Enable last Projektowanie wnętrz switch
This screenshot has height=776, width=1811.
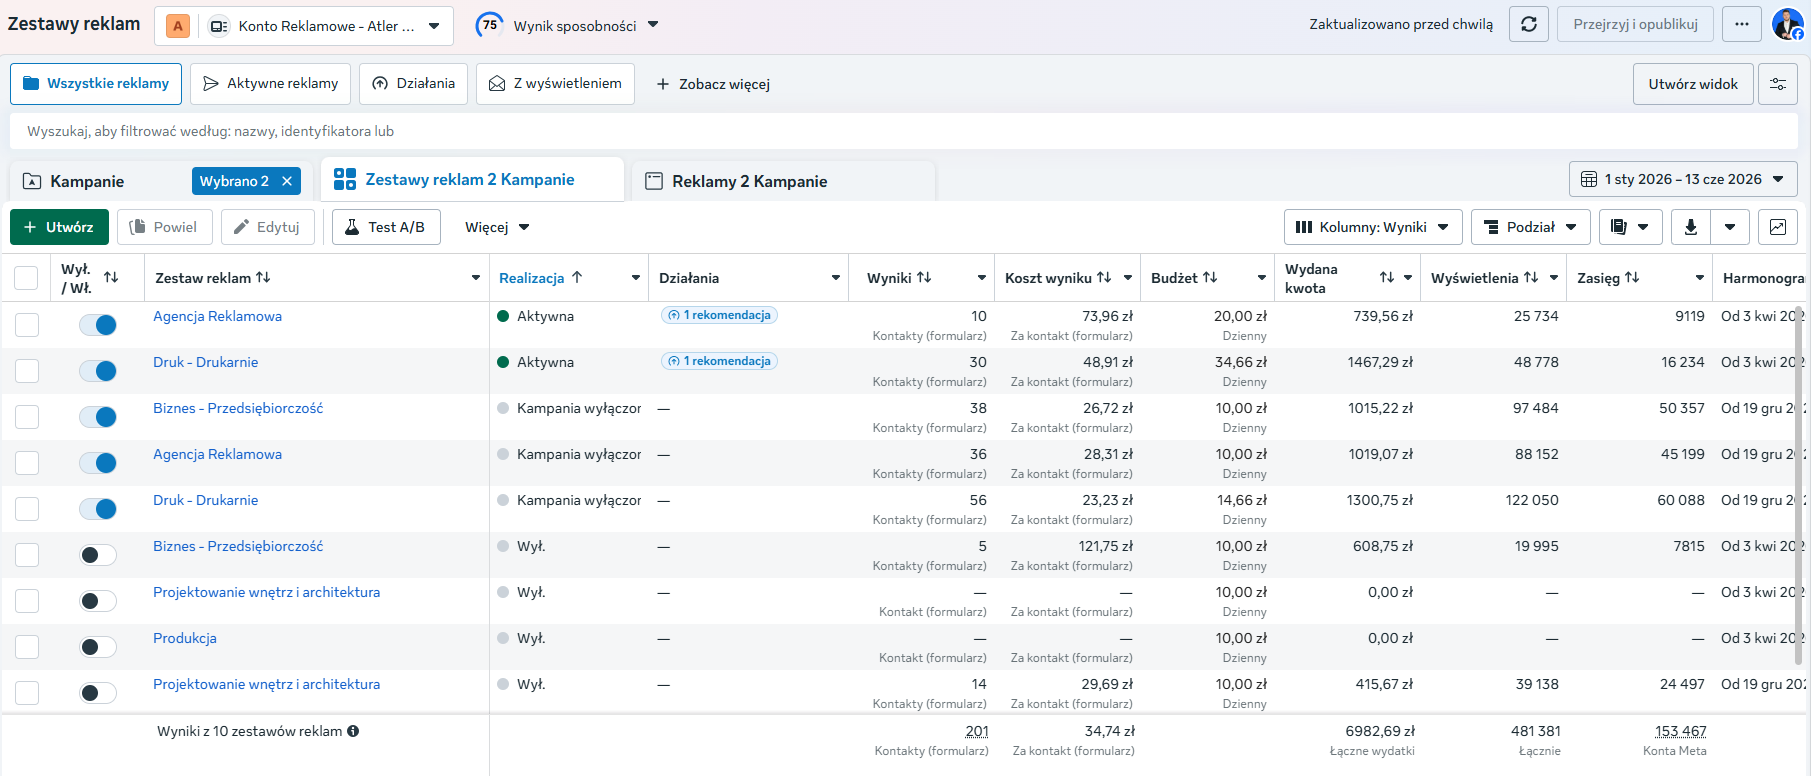tap(98, 693)
